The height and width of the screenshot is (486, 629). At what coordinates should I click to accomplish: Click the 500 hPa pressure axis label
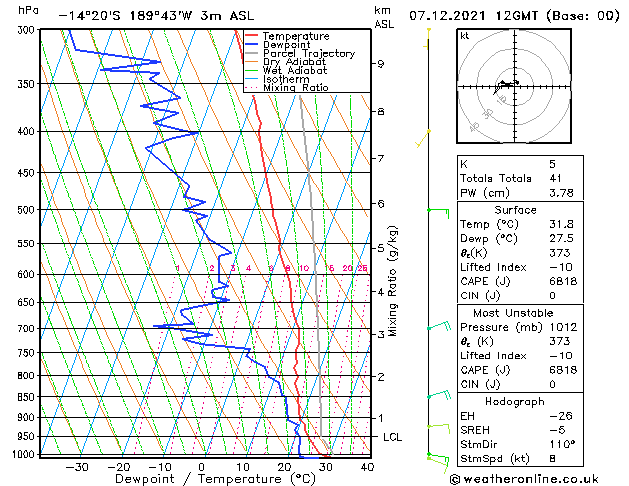26,210
